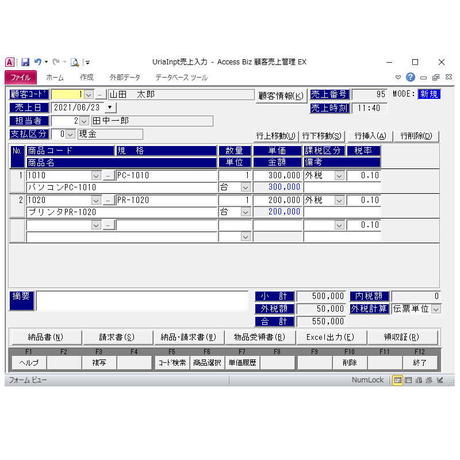This screenshot has height=460, width=460.
Task: Expand product code dropdown in empty third row
Action: point(96,225)
